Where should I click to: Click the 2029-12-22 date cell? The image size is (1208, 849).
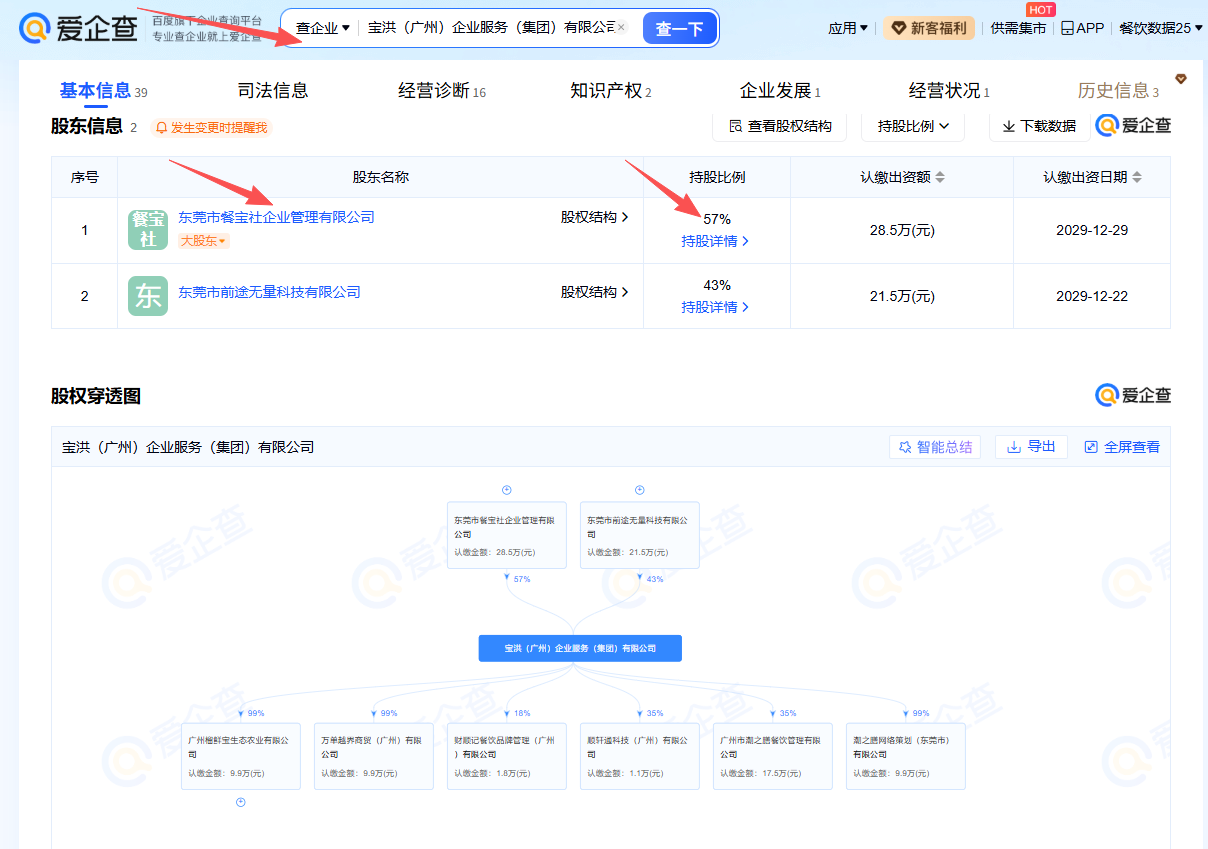click(1092, 296)
